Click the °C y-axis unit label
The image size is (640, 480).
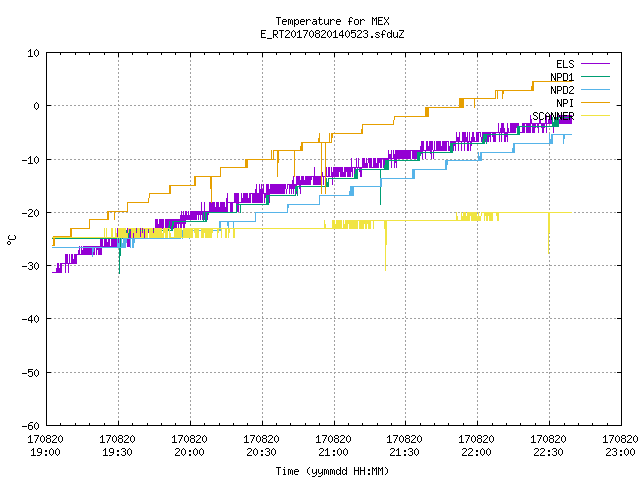(x=11, y=240)
